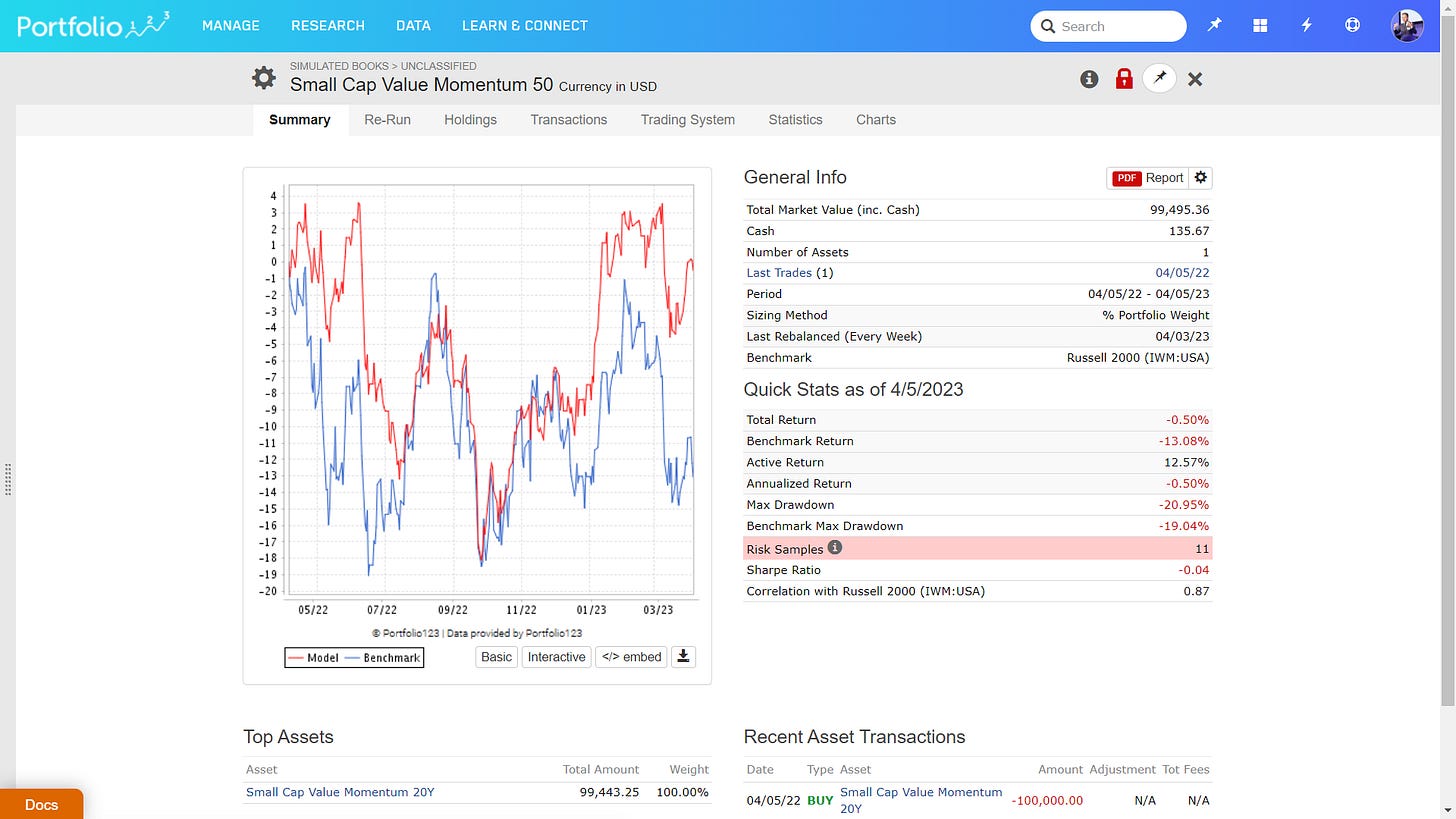Select the Interactive chart button
Image resolution: width=1456 pixels, height=819 pixels.
(x=557, y=657)
